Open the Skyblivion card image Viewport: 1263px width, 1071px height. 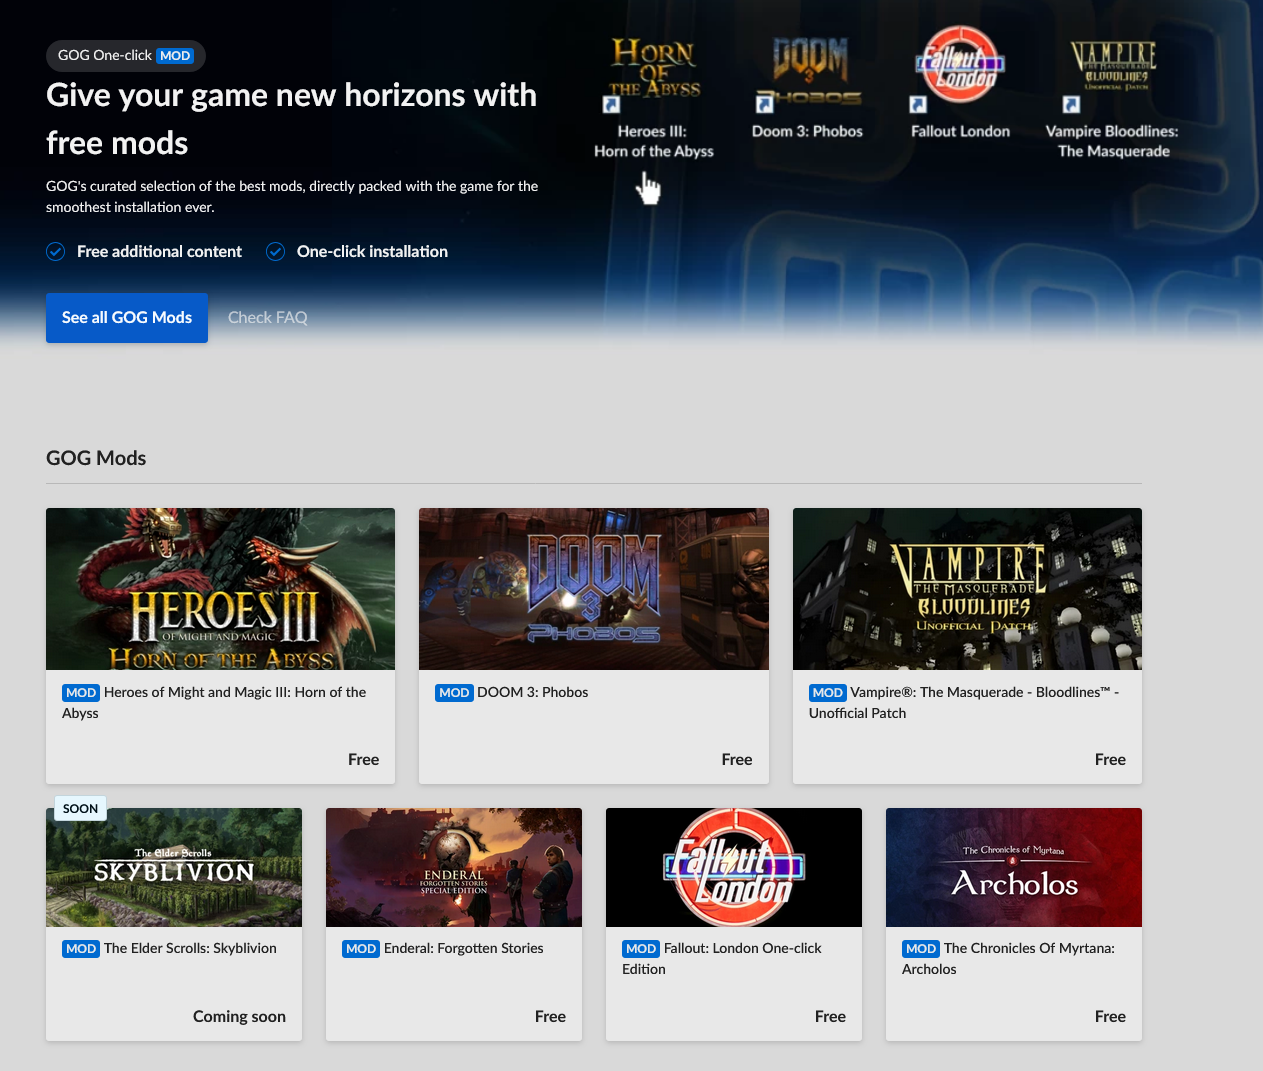174,867
